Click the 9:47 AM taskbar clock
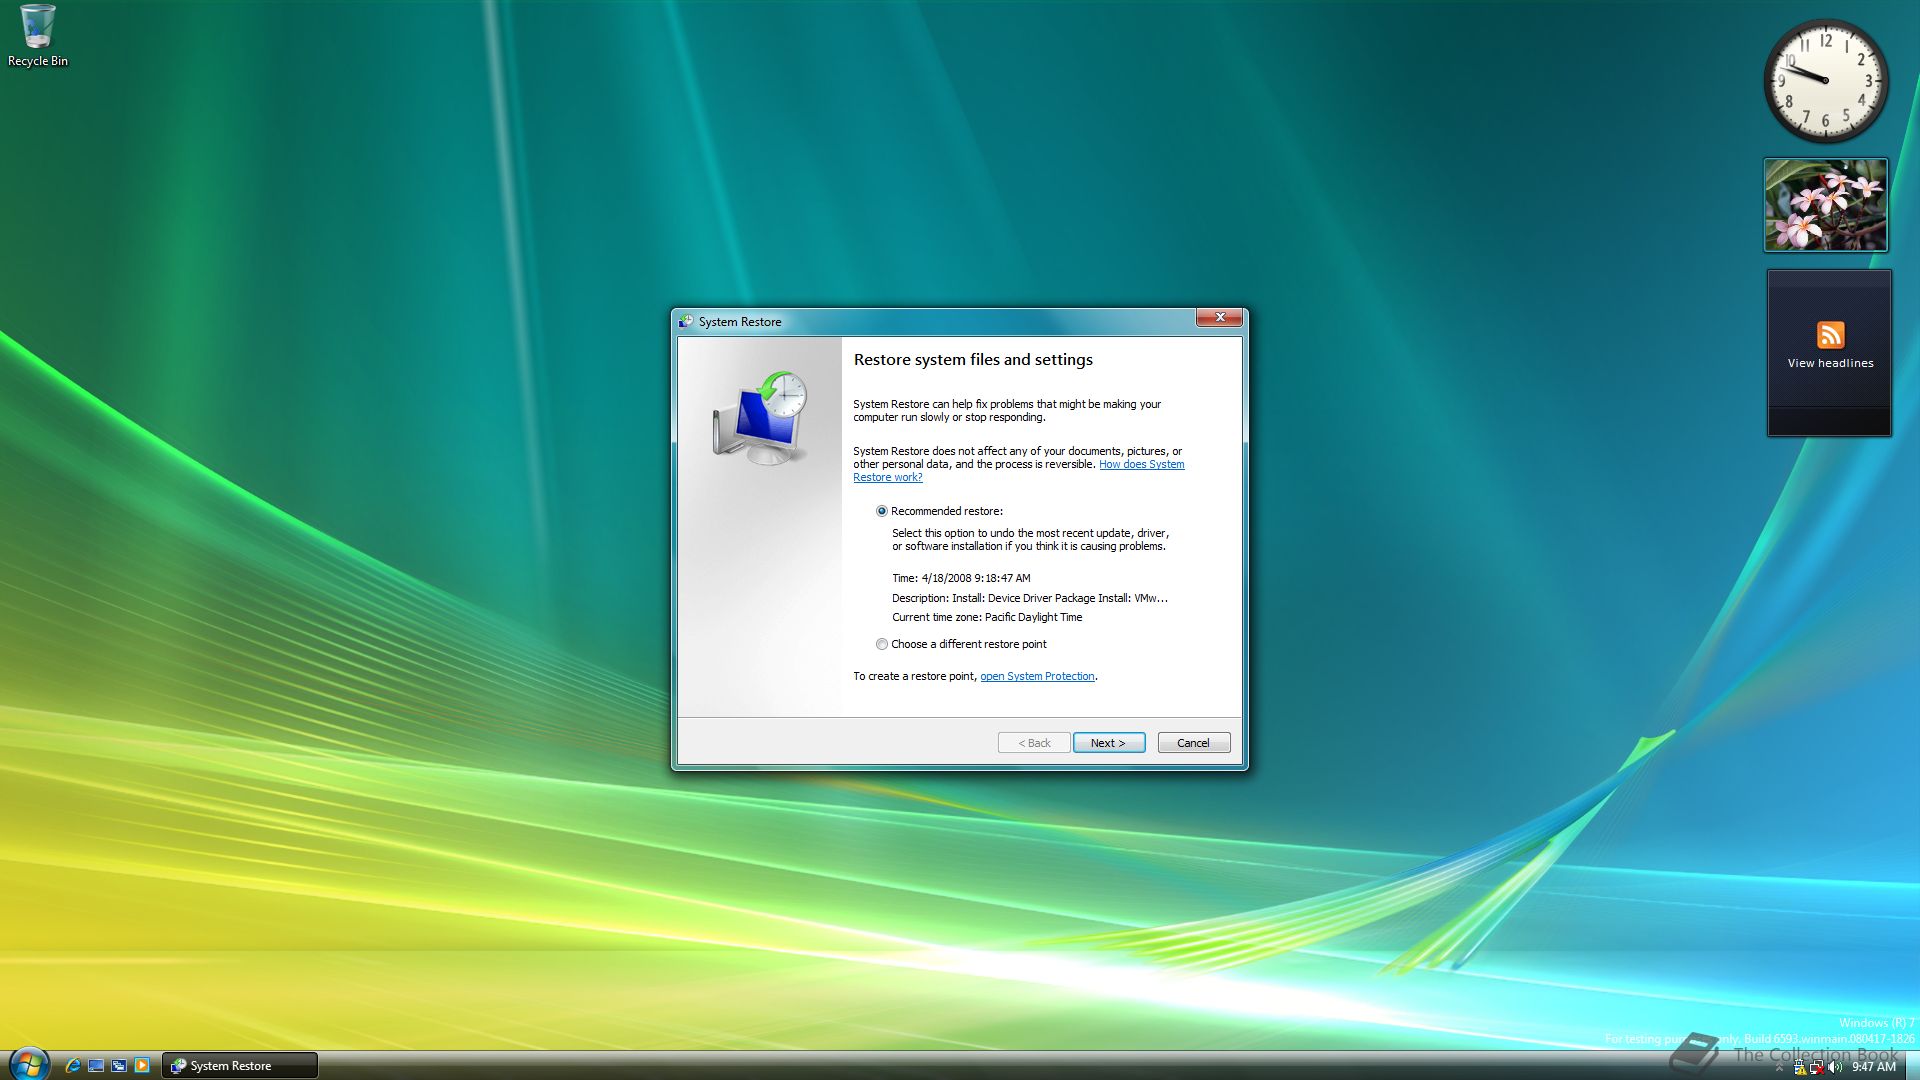Screen dimensions: 1920x1080 (x=1874, y=1067)
